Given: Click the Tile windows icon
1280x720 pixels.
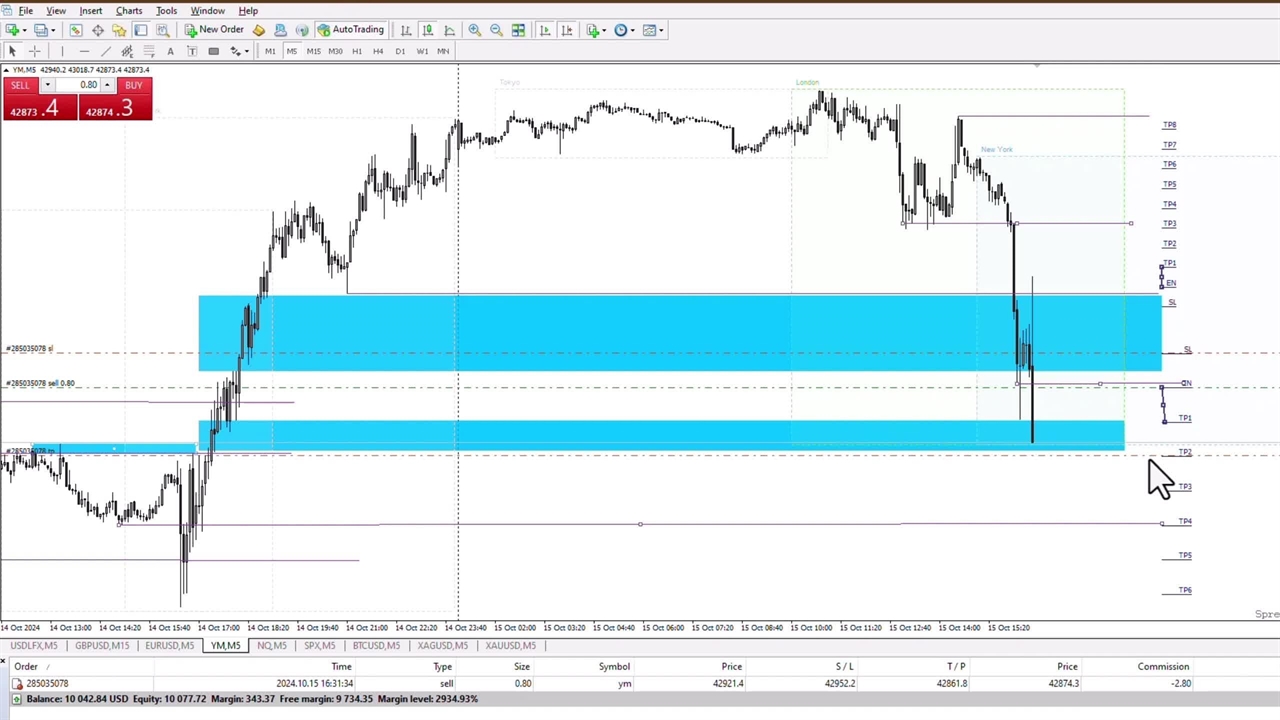Looking at the screenshot, I should pyautogui.click(x=518, y=30).
